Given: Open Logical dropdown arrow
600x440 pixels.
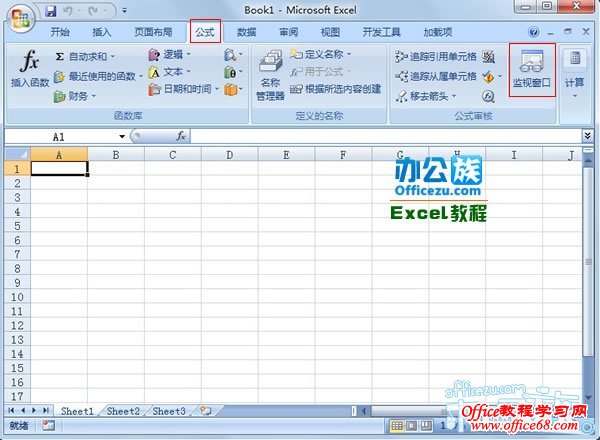Looking at the screenshot, I should 188,55.
